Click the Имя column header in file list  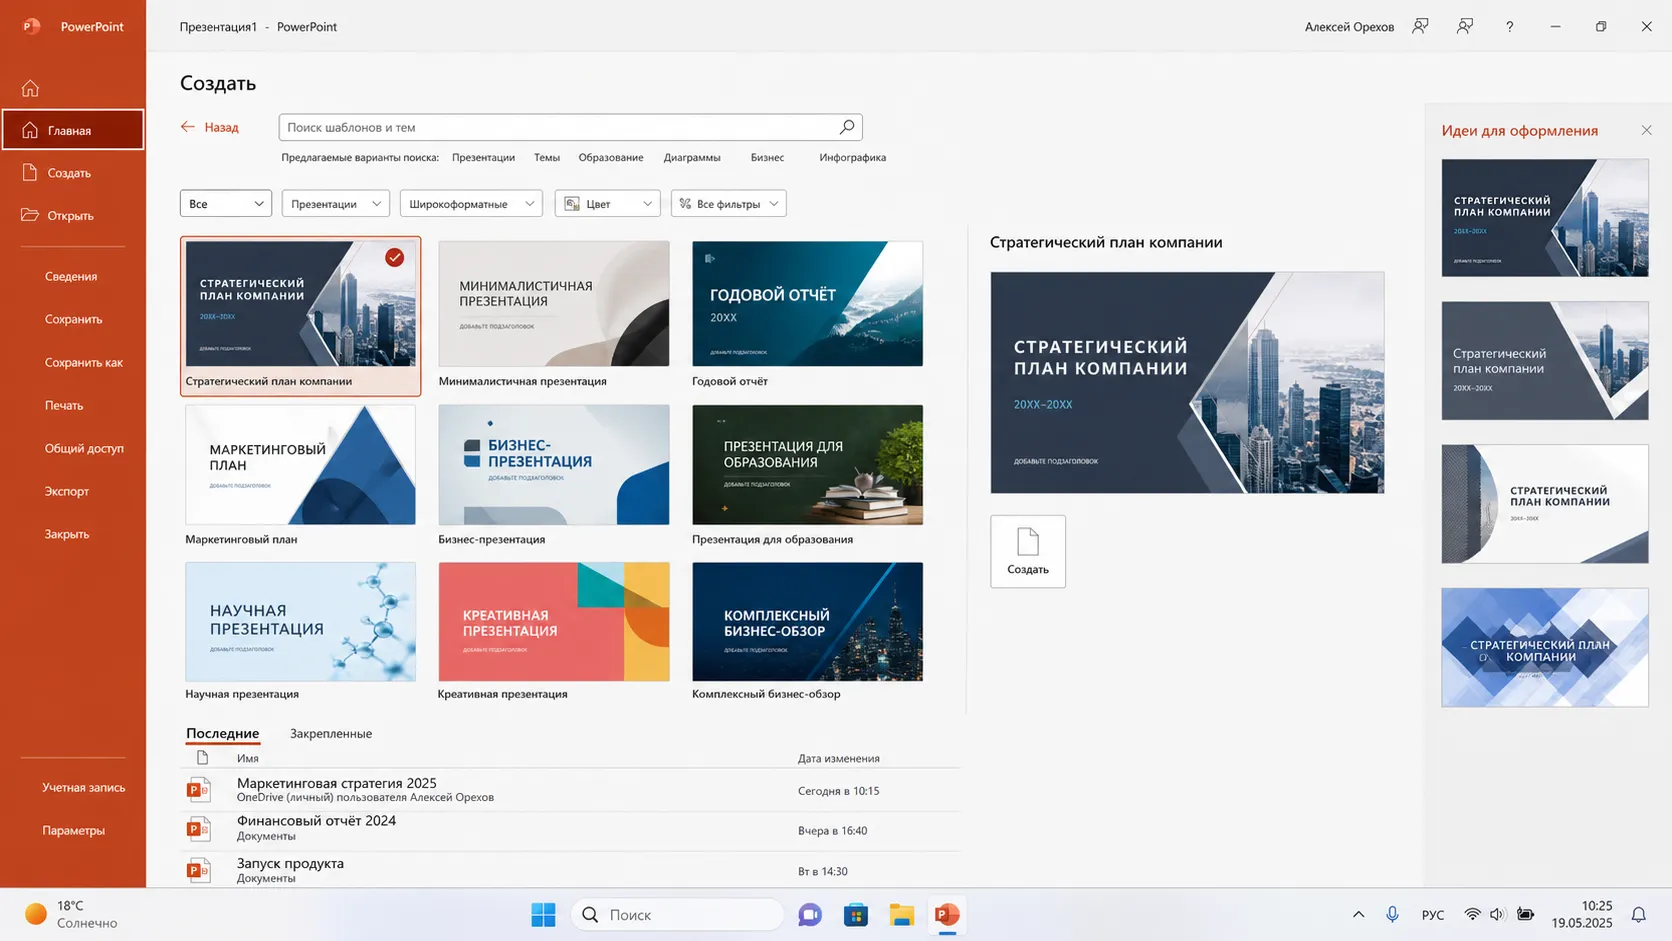pyautogui.click(x=248, y=758)
